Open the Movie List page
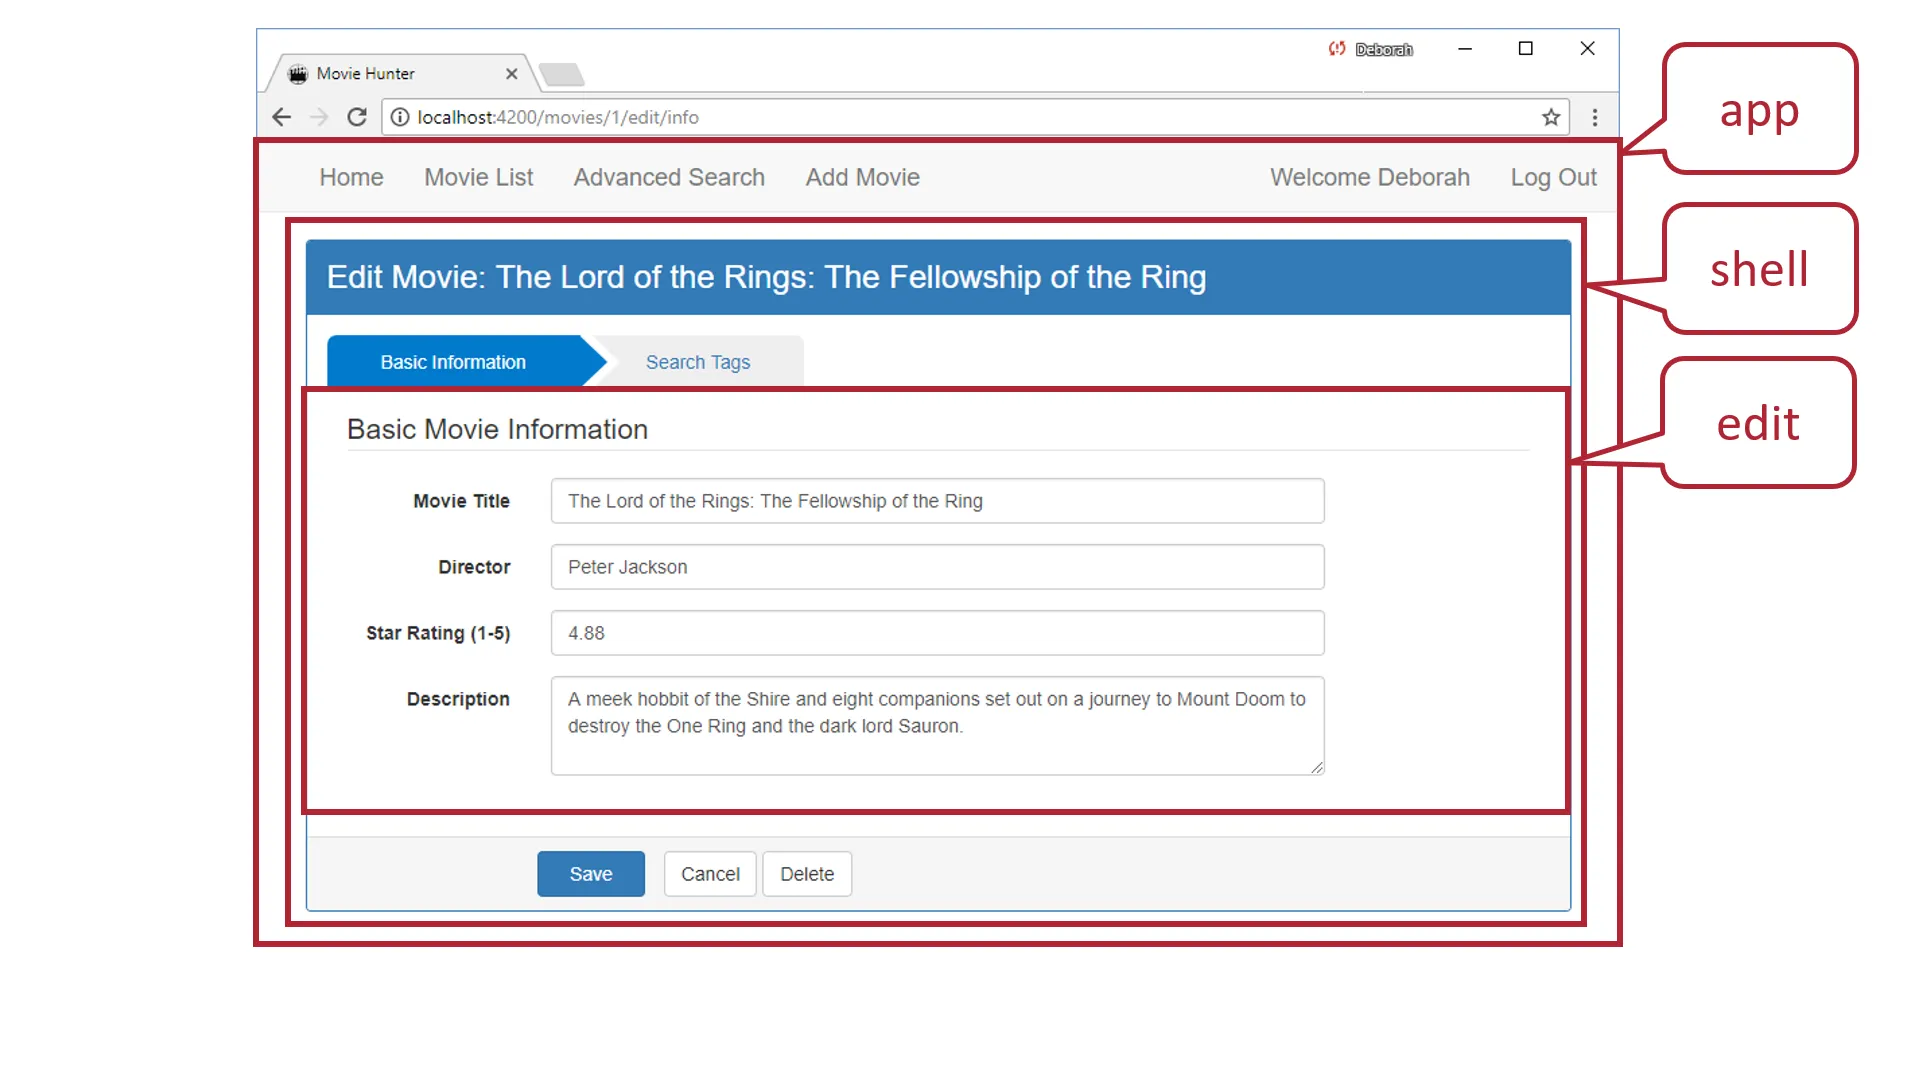This screenshot has height=1080, width=1920. click(478, 177)
